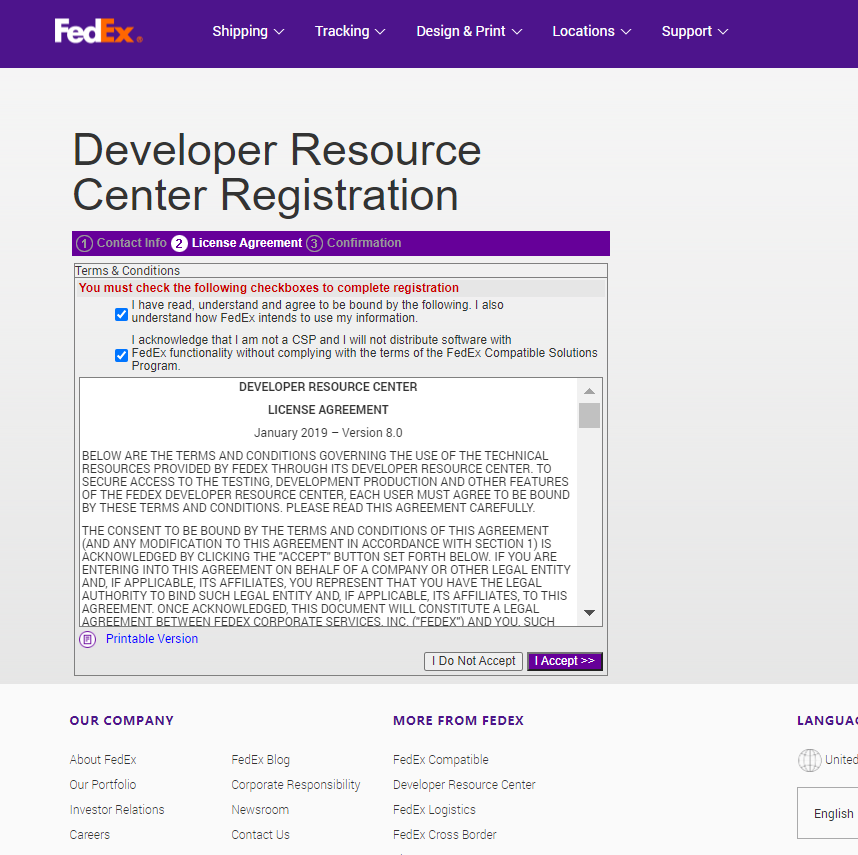
Task: Click the globe icon under Language
Action: pos(810,760)
